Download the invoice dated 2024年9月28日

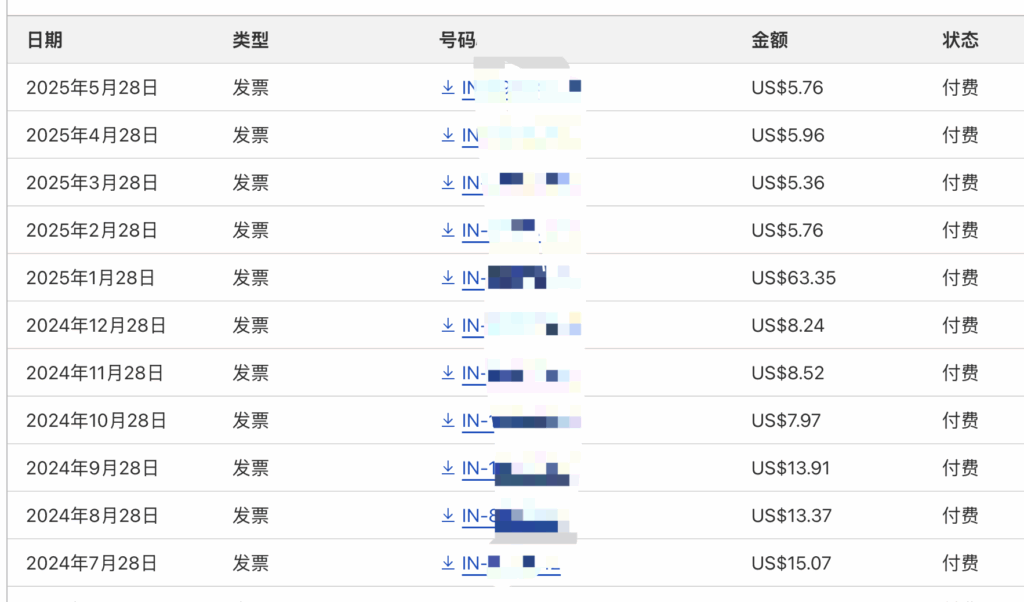coord(448,468)
